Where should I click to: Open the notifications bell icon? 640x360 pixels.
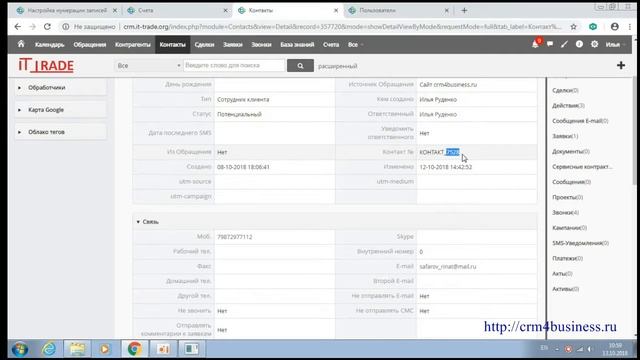tap(535, 44)
